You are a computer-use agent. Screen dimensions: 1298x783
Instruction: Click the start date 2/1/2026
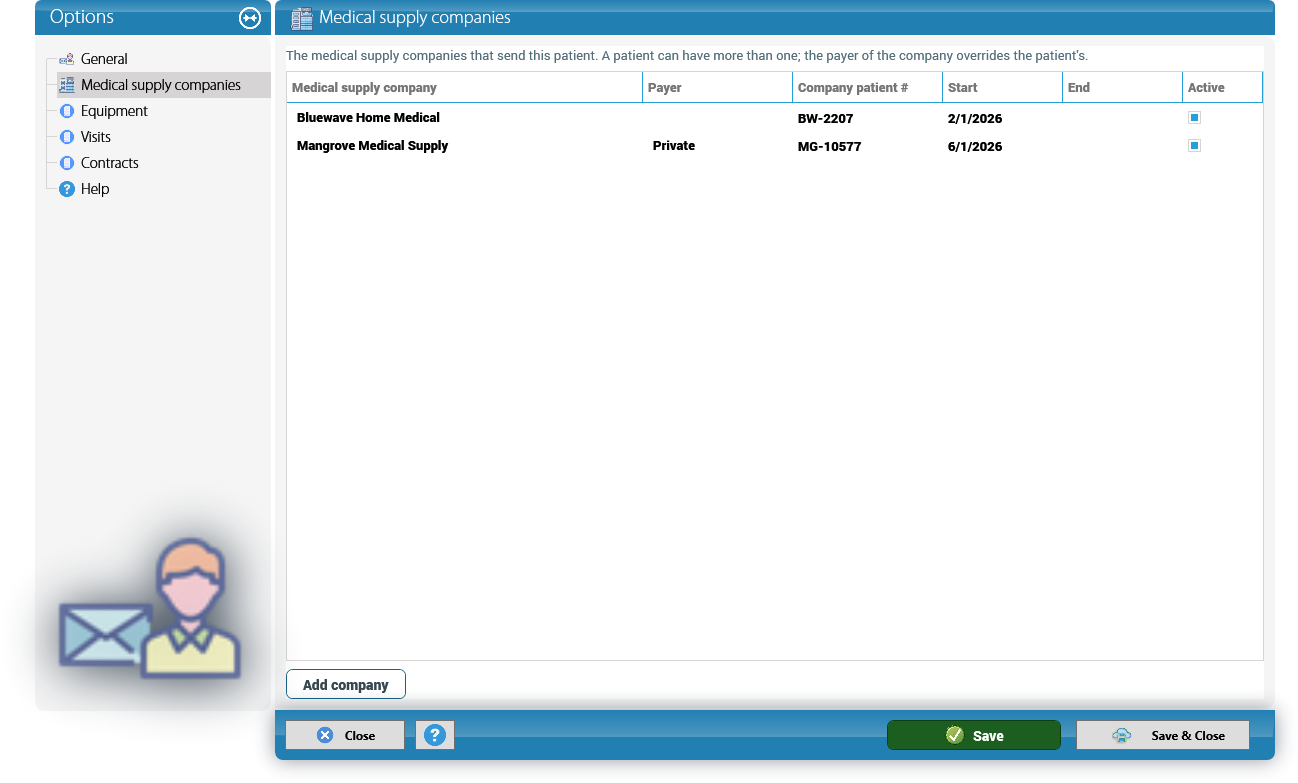[975, 118]
